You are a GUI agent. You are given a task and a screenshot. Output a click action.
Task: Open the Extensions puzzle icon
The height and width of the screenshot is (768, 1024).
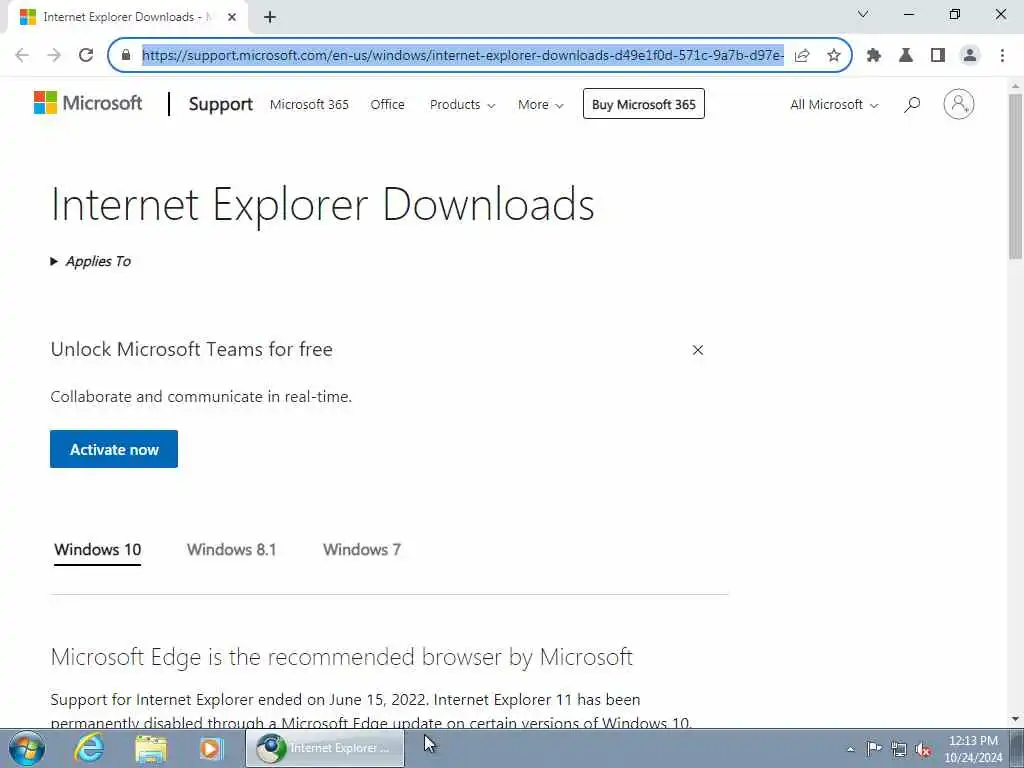tap(874, 55)
